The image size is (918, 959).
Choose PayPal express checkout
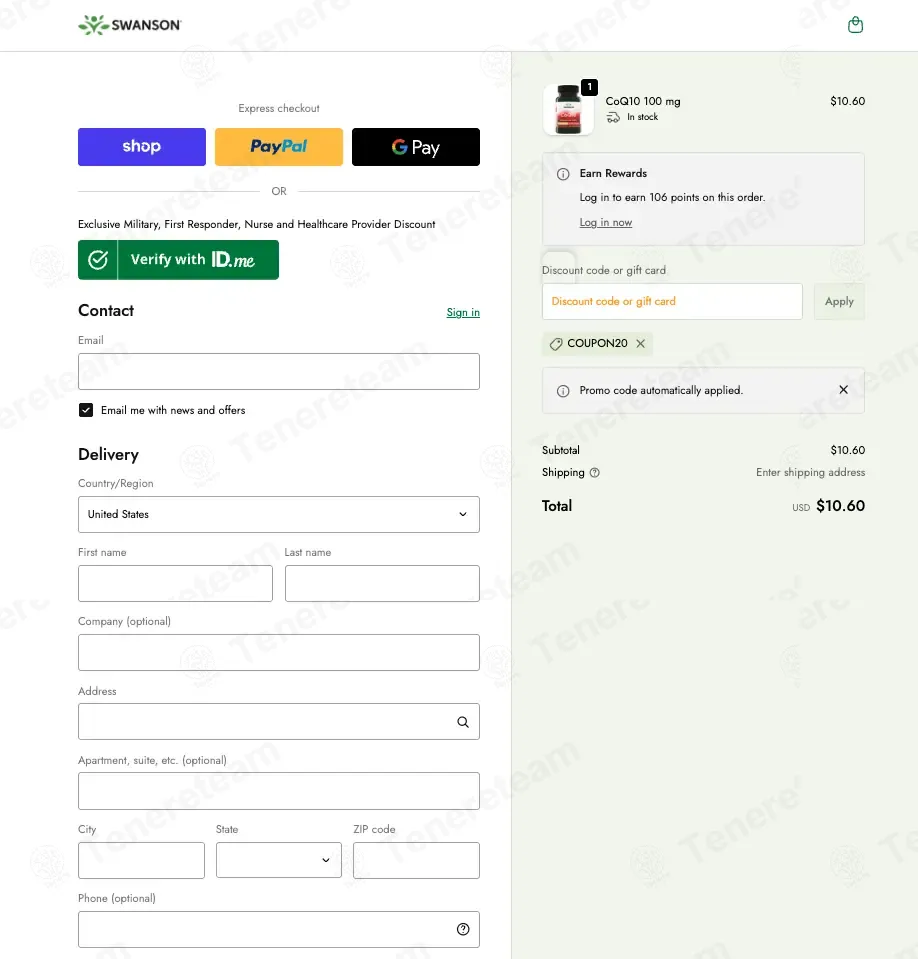click(279, 147)
